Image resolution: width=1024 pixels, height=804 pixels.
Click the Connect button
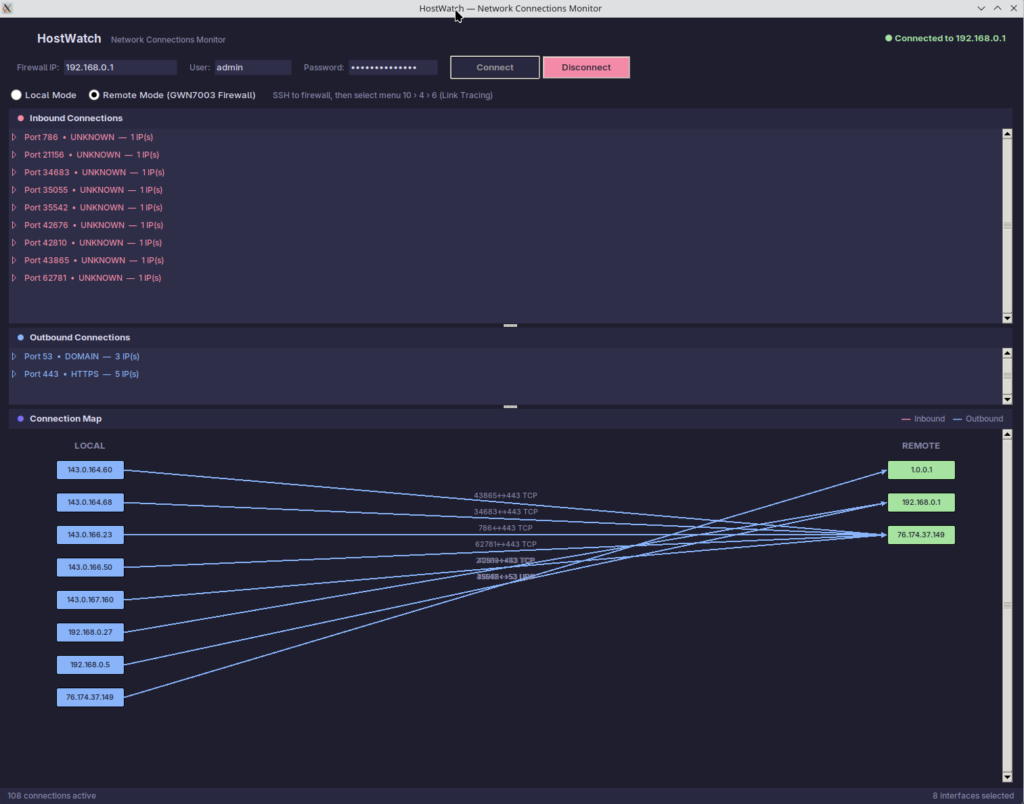(494, 67)
